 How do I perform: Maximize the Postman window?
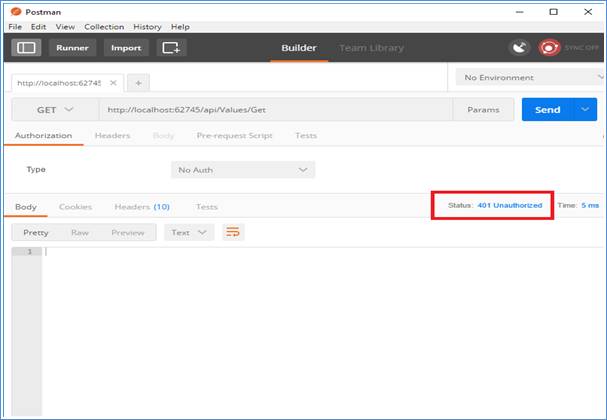[554, 12]
